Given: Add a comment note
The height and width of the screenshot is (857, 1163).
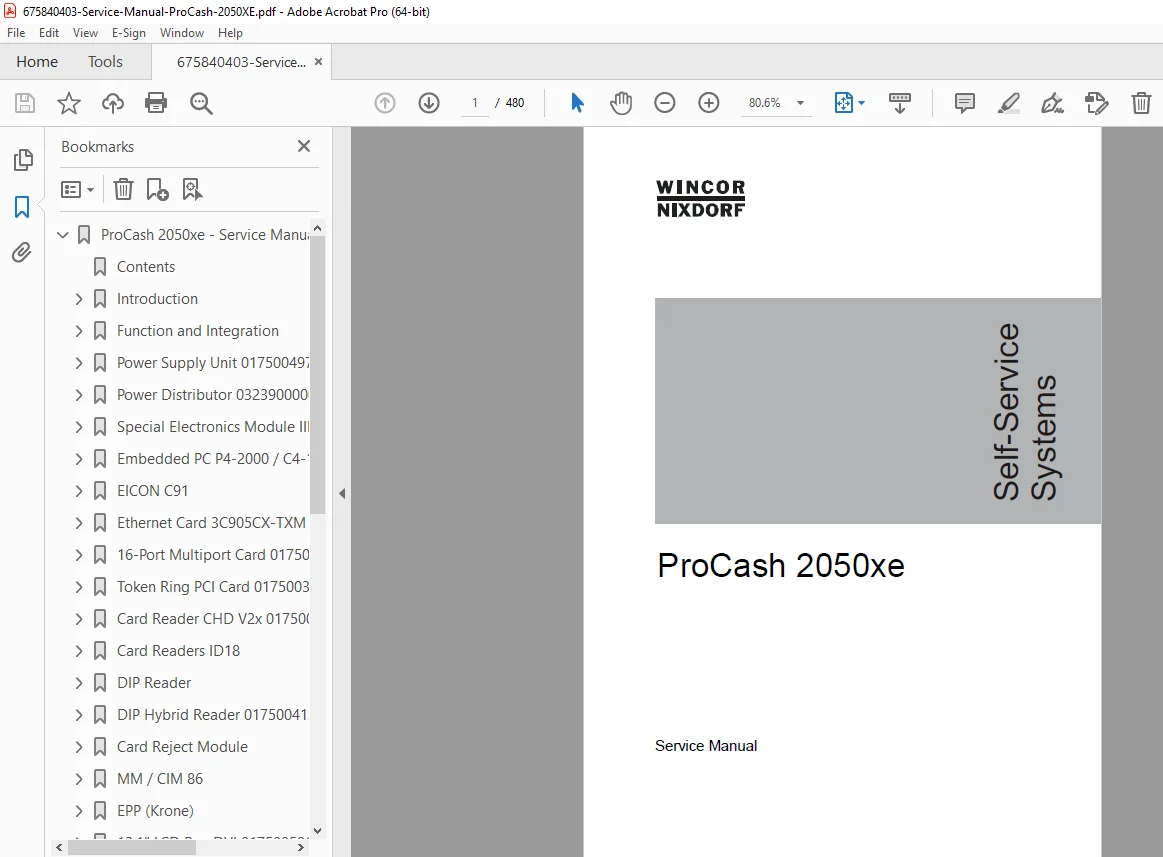Looking at the screenshot, I should (x=964, y=102).
